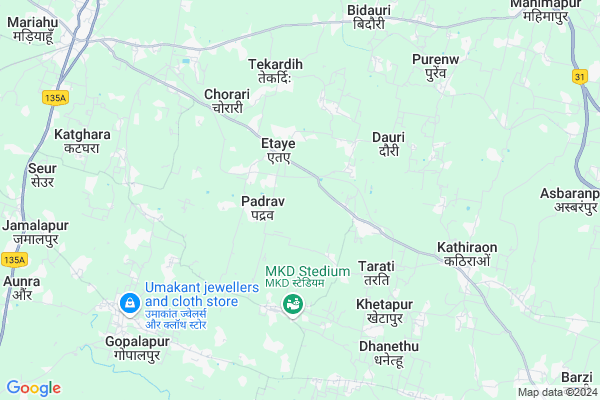
Task: Select the Padrav village label
Action: (x=263, y=208)
